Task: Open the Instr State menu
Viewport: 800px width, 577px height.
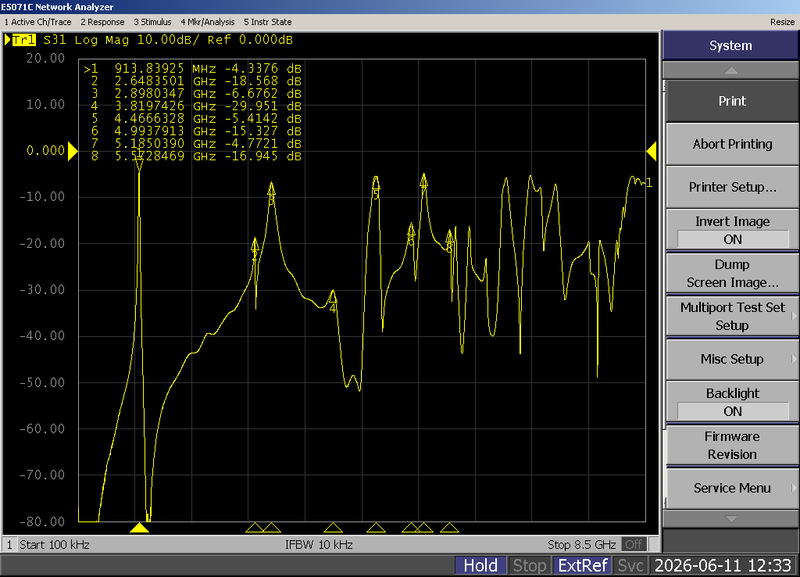Action: coord(267,22)
